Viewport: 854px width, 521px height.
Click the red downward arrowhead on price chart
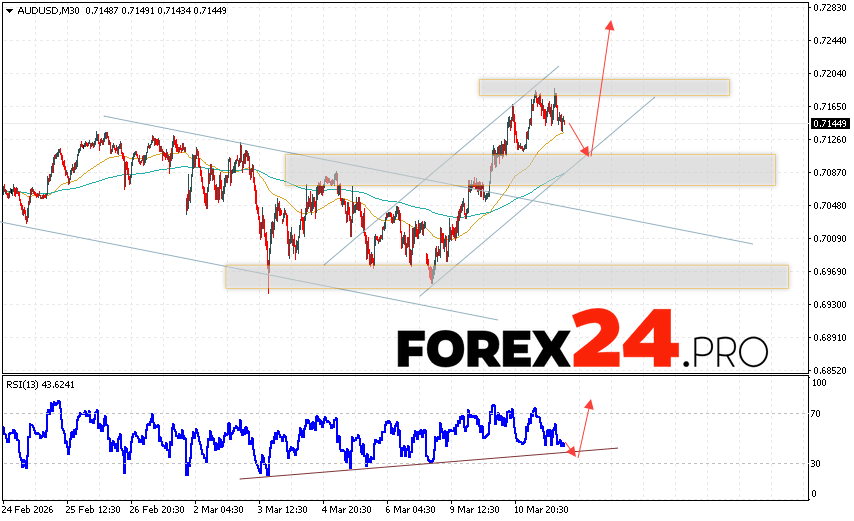click(587, 152)
